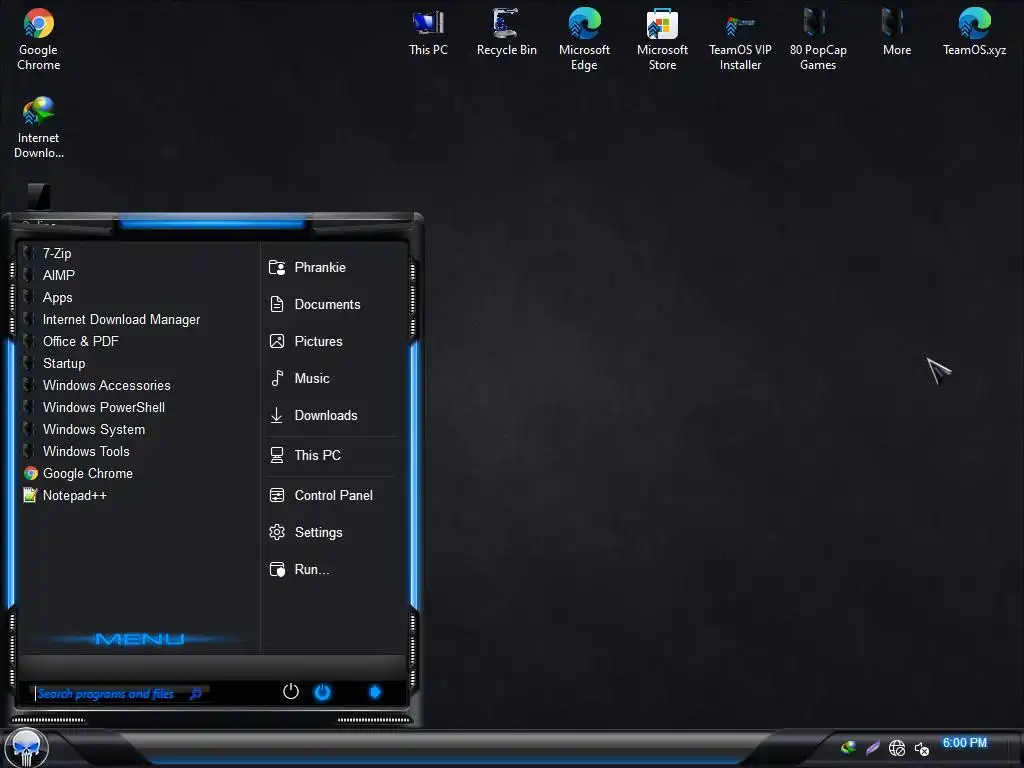Select the More desktop folder icon
Viewport: 1024px width, 768px height.
(896, 33)
